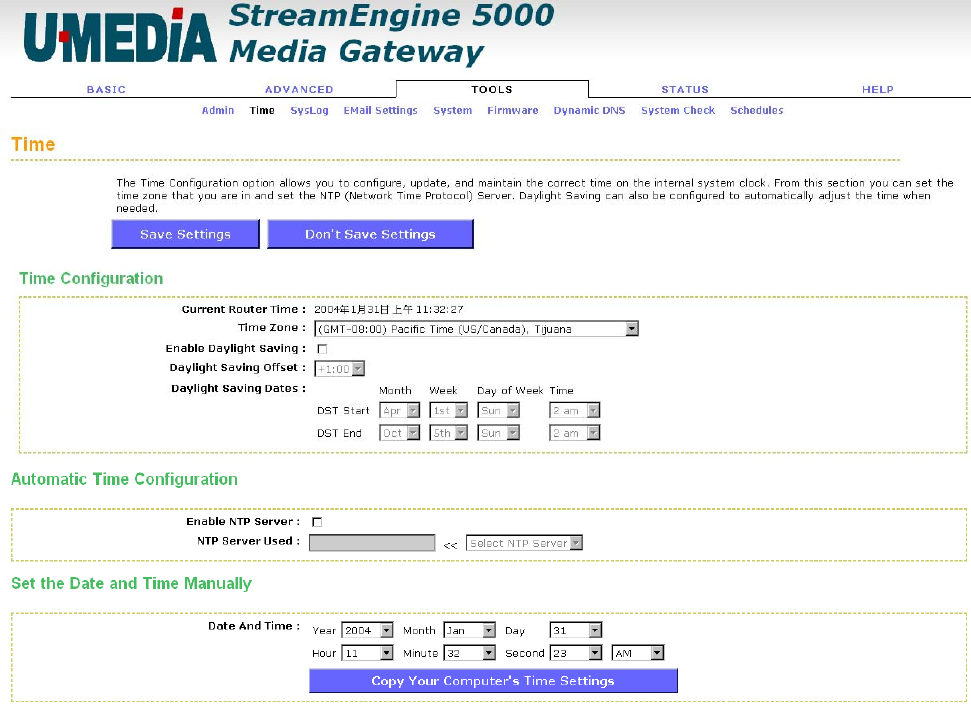Open the SysLog page

point(309,110)
